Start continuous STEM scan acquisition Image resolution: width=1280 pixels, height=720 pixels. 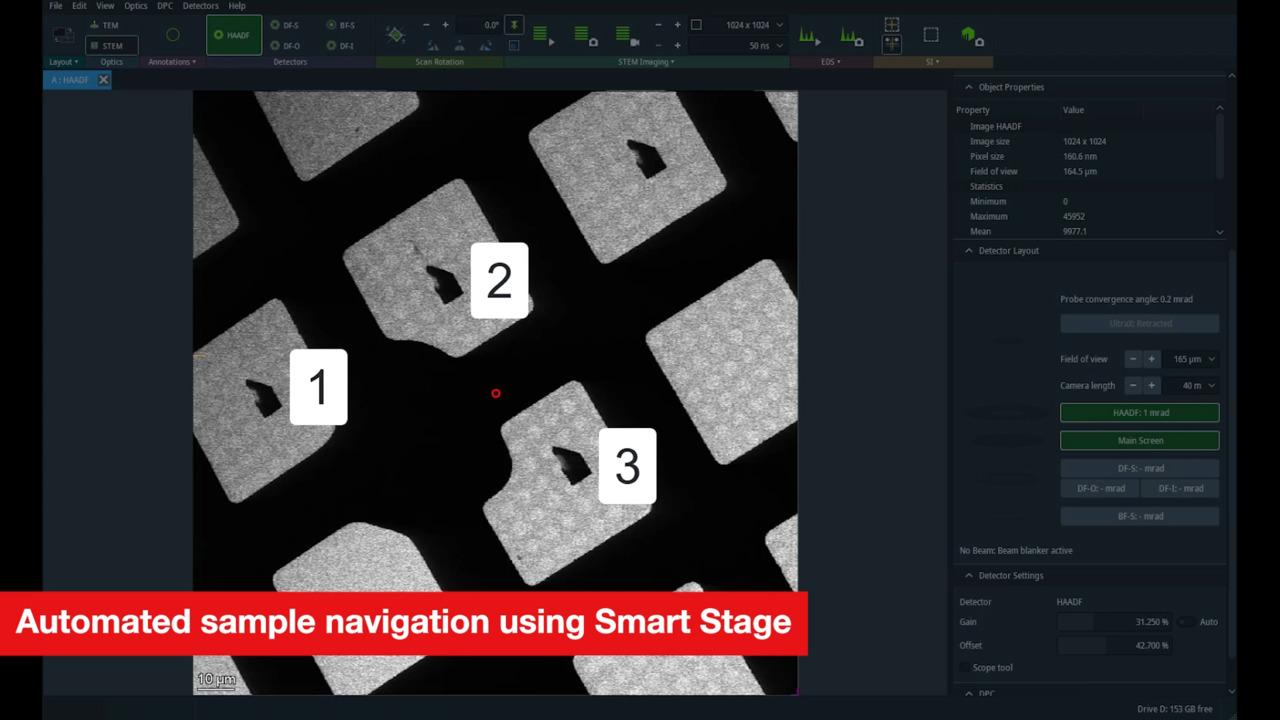544,37
